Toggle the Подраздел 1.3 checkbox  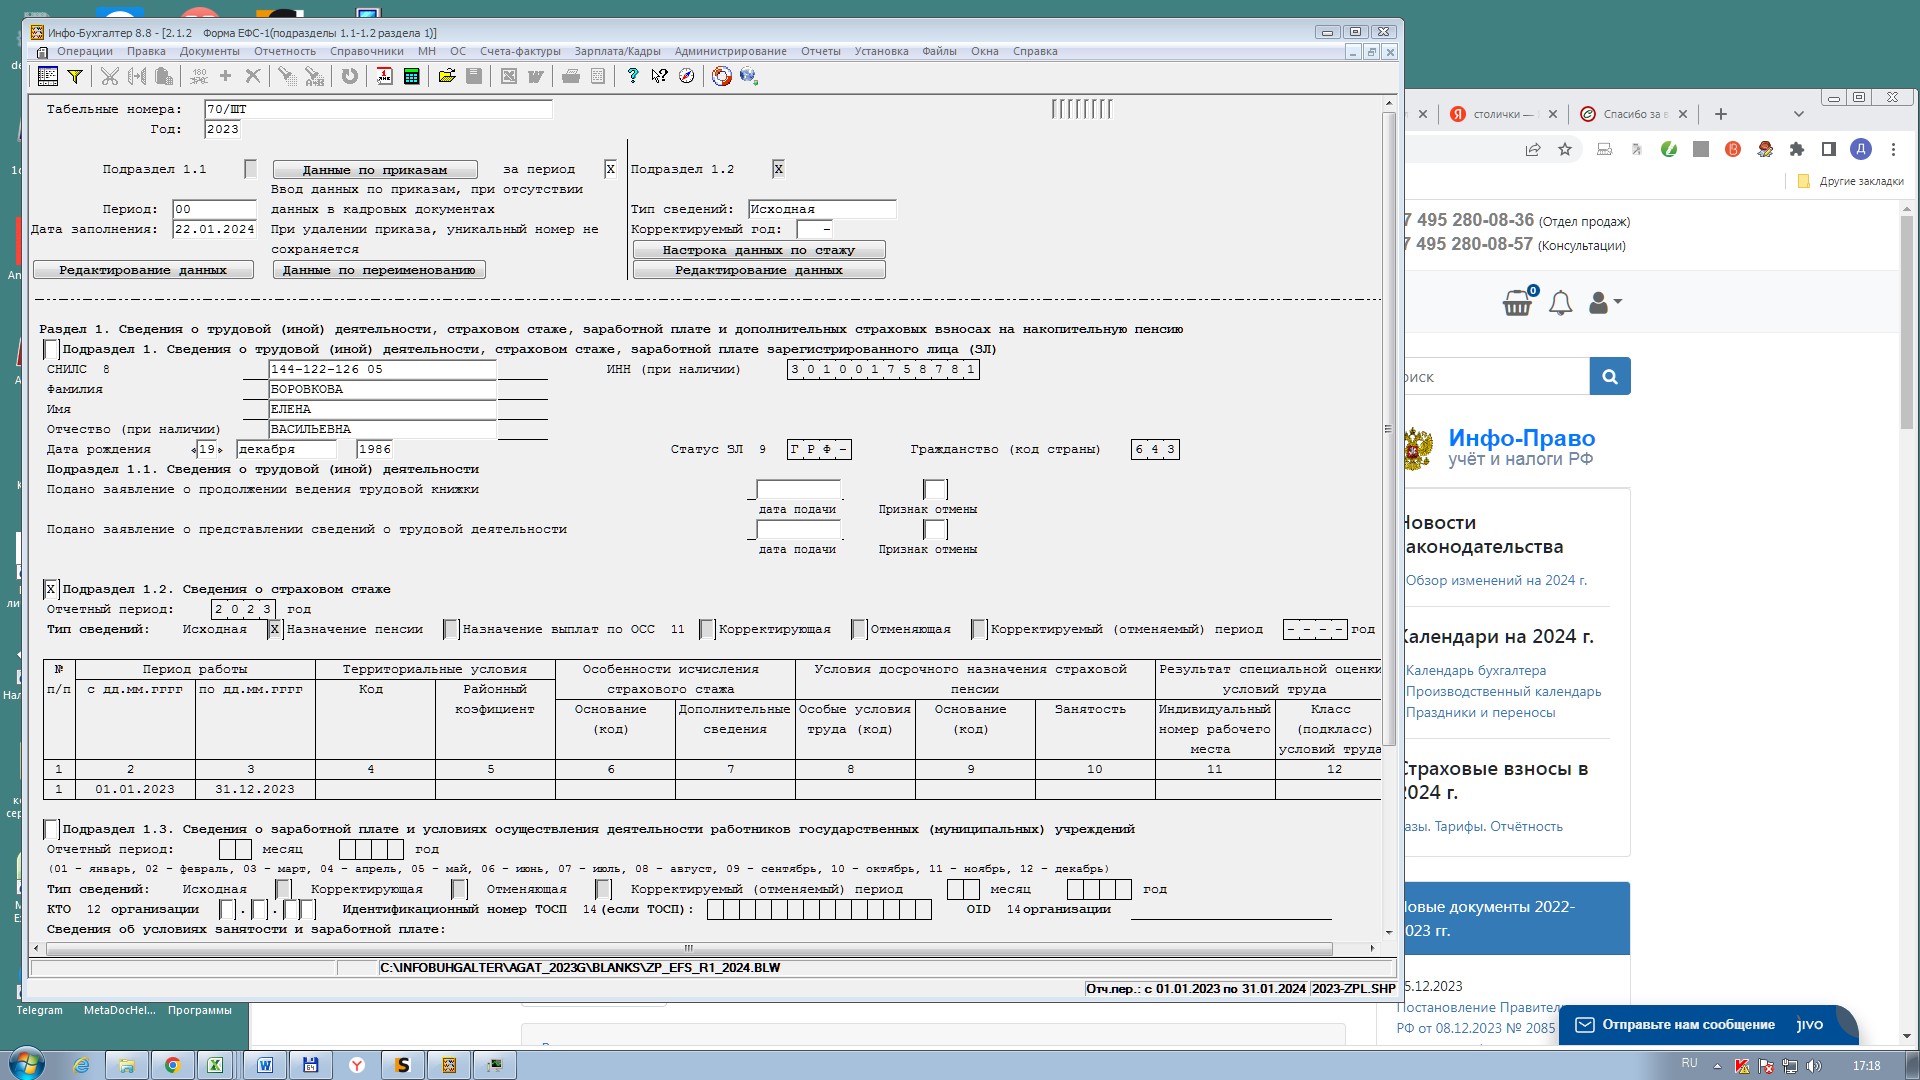pos(51,829)
